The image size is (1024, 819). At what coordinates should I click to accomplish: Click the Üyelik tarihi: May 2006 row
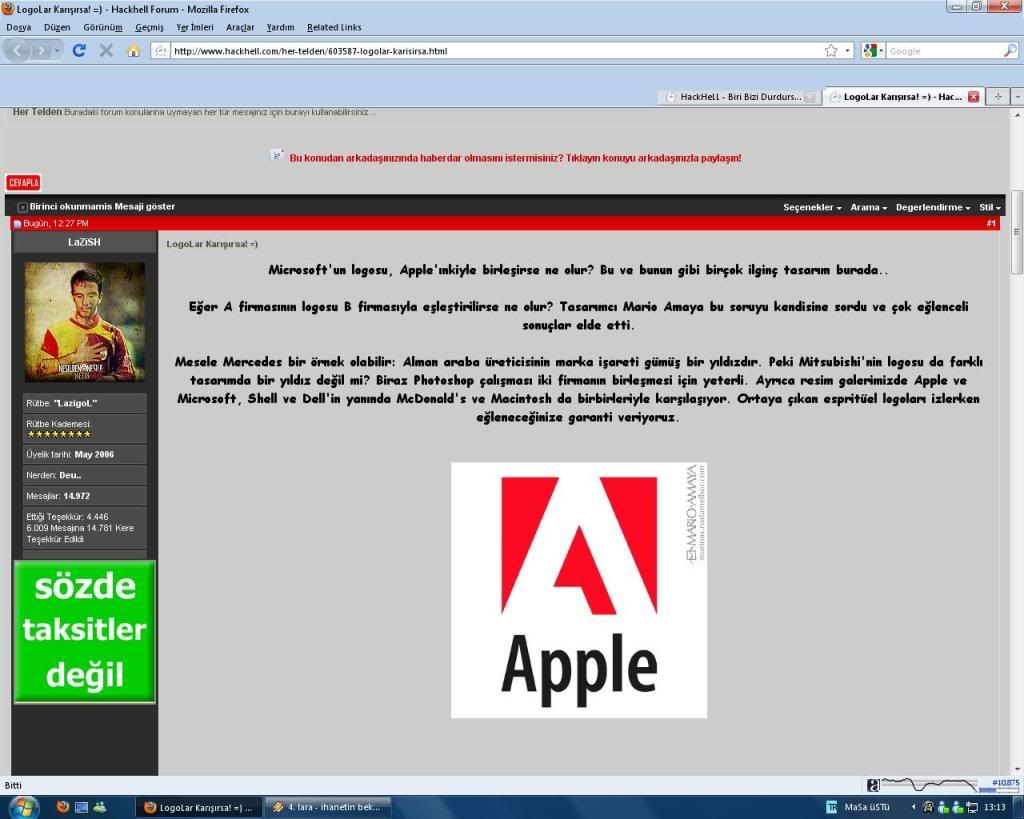pyautogui.click(x=84, y=454)
